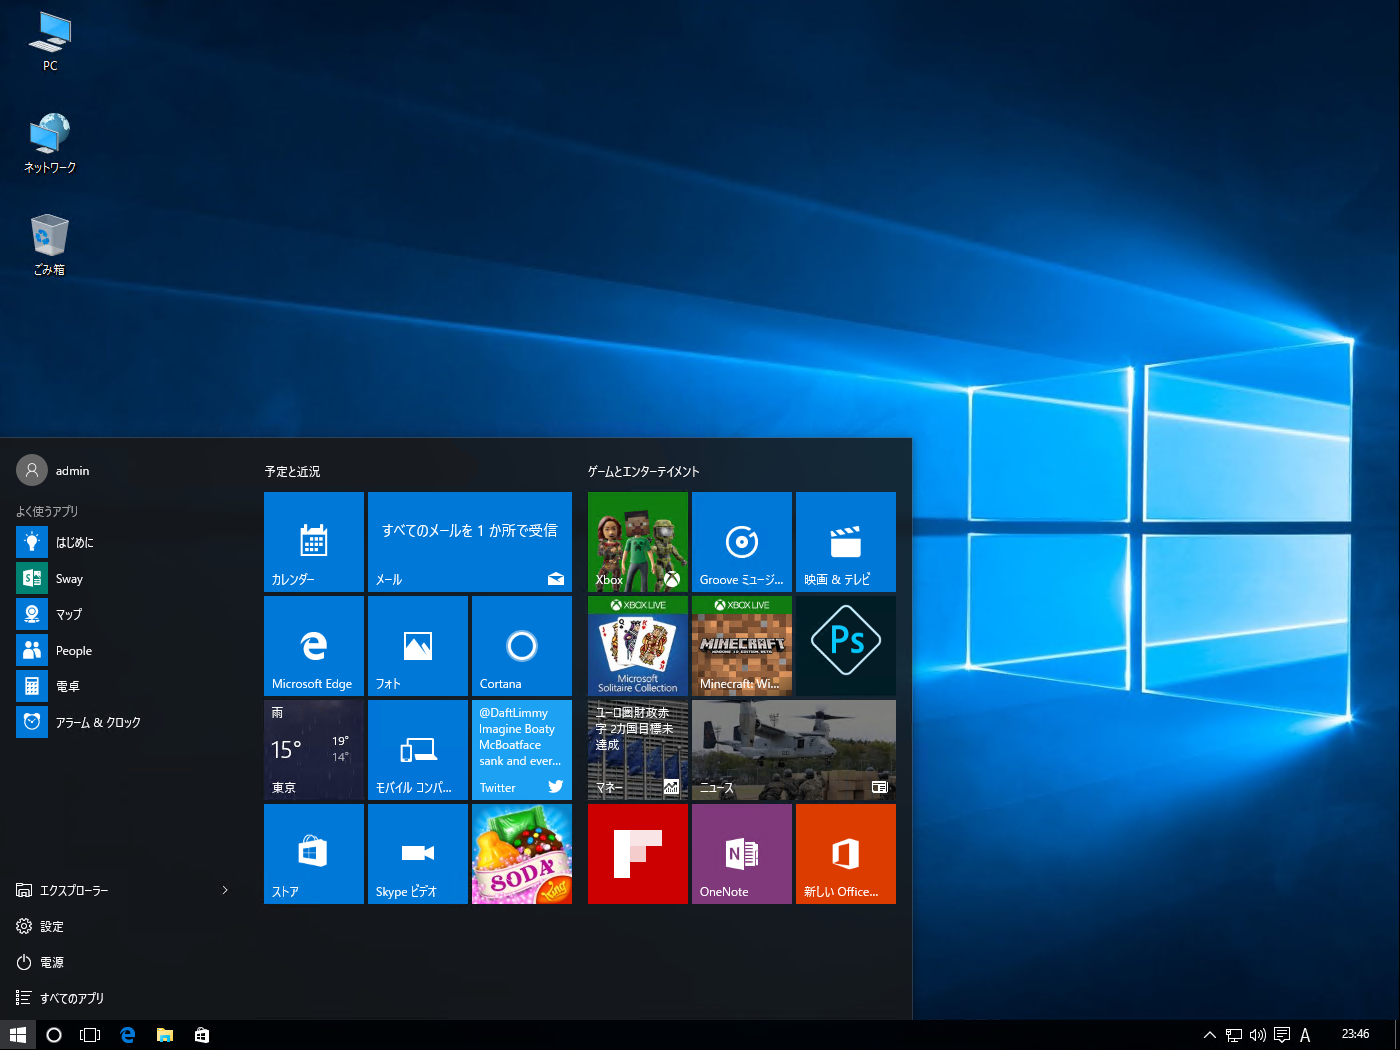Select the Sway app in the sidebar
This screenshot has height=1050, width=1400.
(x=69, y=578)
